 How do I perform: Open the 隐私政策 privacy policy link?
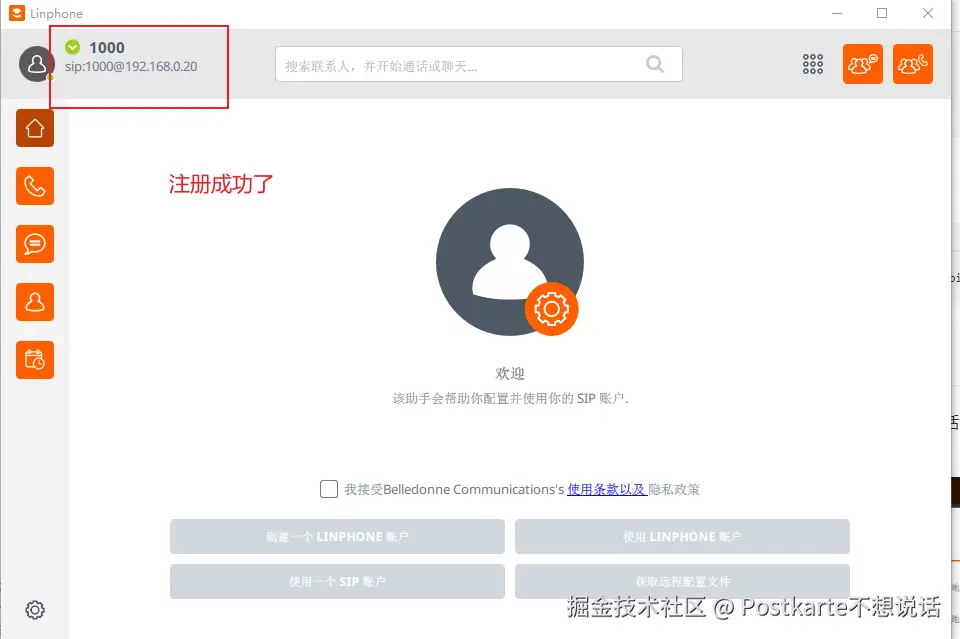(674, 489)
